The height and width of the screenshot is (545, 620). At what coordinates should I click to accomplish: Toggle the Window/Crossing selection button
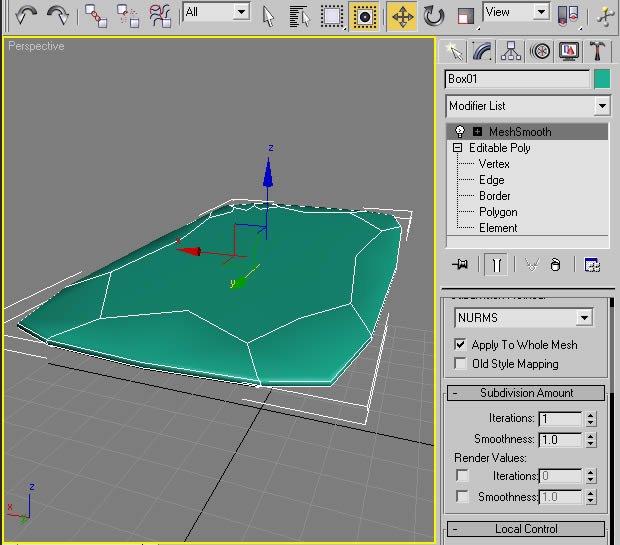[364, 17]
